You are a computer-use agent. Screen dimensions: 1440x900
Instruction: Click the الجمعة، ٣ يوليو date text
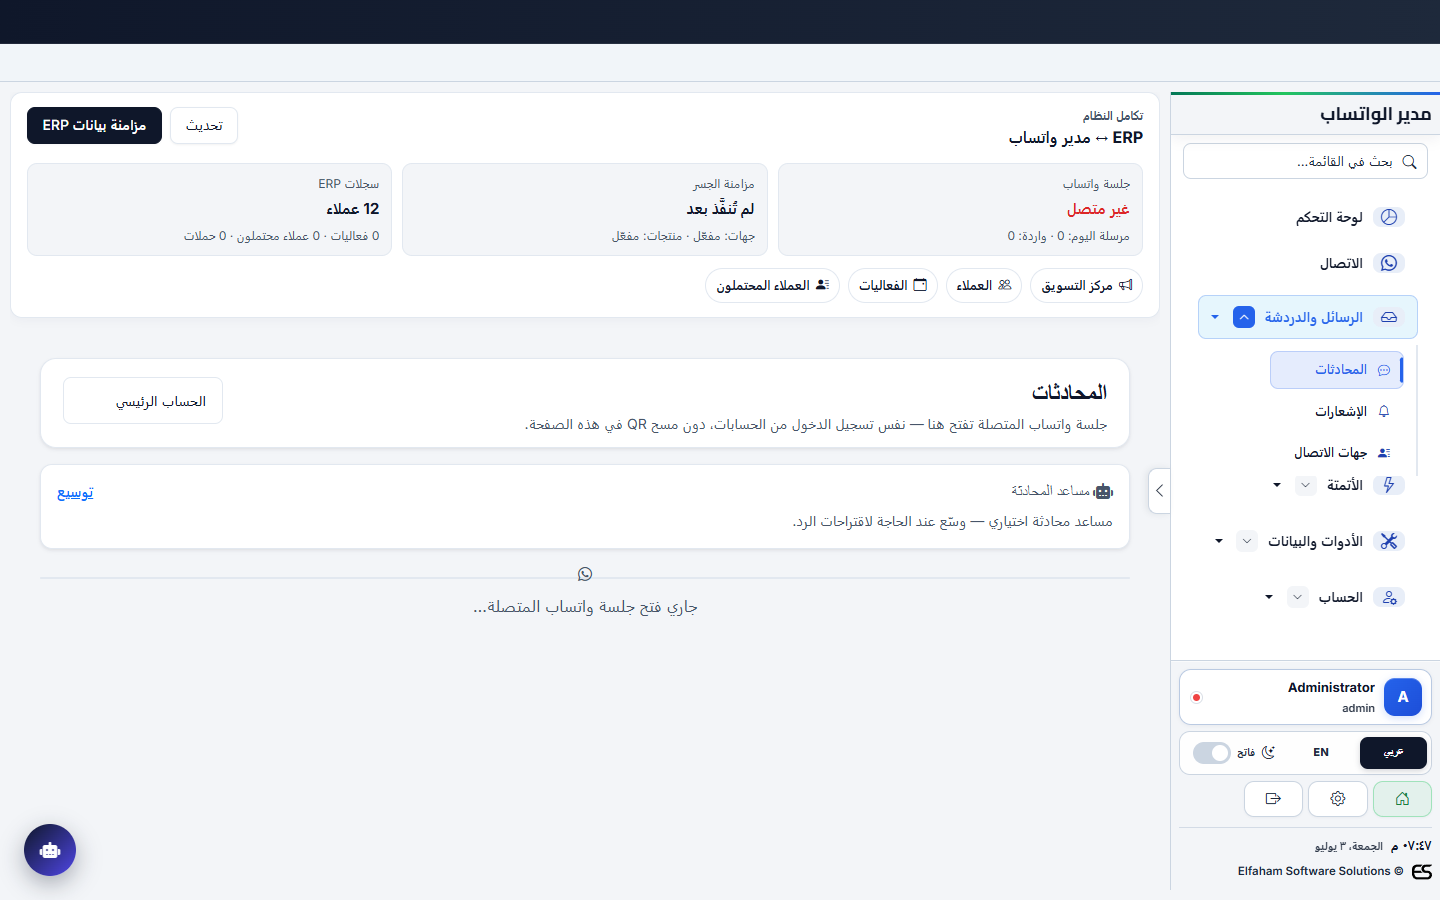1349,846
